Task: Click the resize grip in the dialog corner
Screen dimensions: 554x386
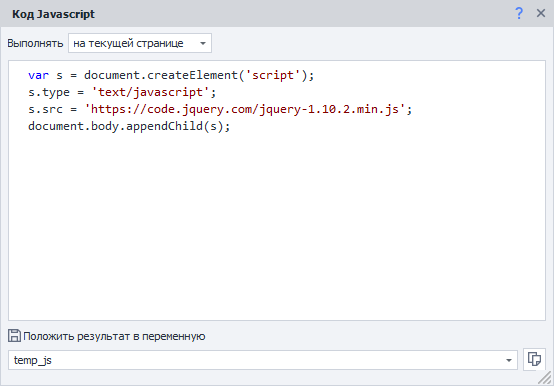Action: click(x=545, y=378)
